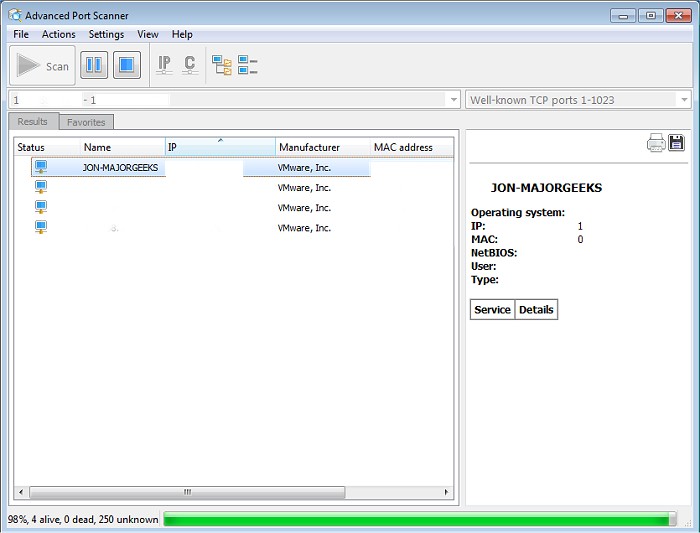This screenshot has width=700, height=533.
Task: Click the Advanced Port Scanner title icon
Action: coord(15,15)
